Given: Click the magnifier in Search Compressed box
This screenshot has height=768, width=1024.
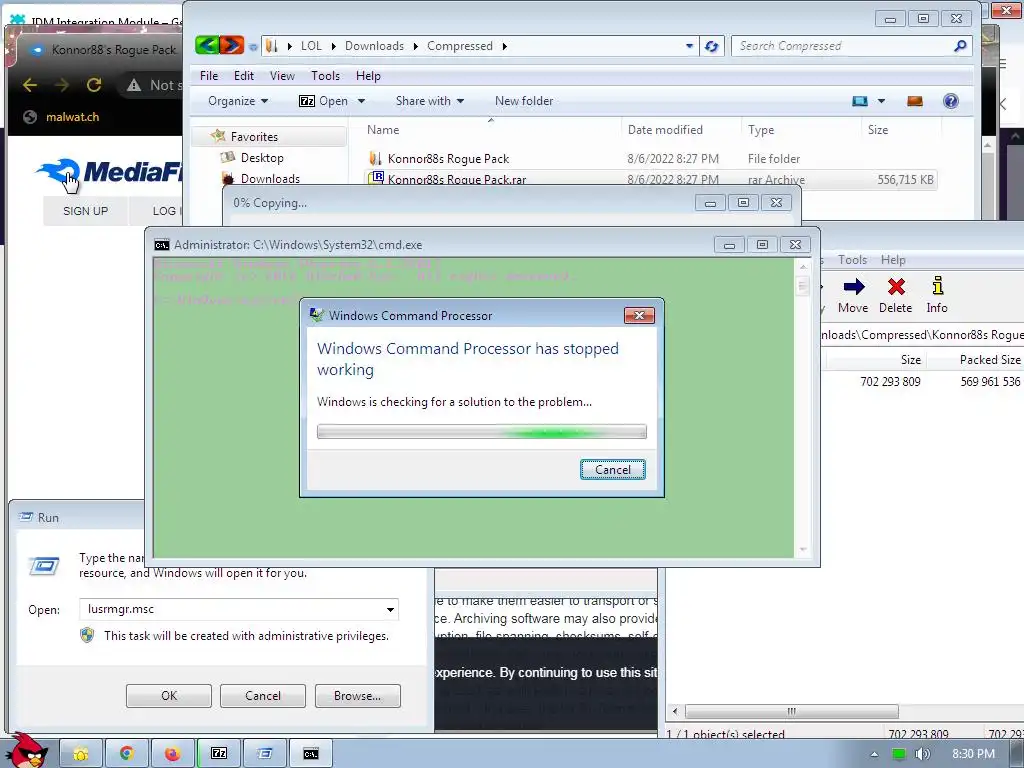Looking at the screenshot, I should (960, 46).
